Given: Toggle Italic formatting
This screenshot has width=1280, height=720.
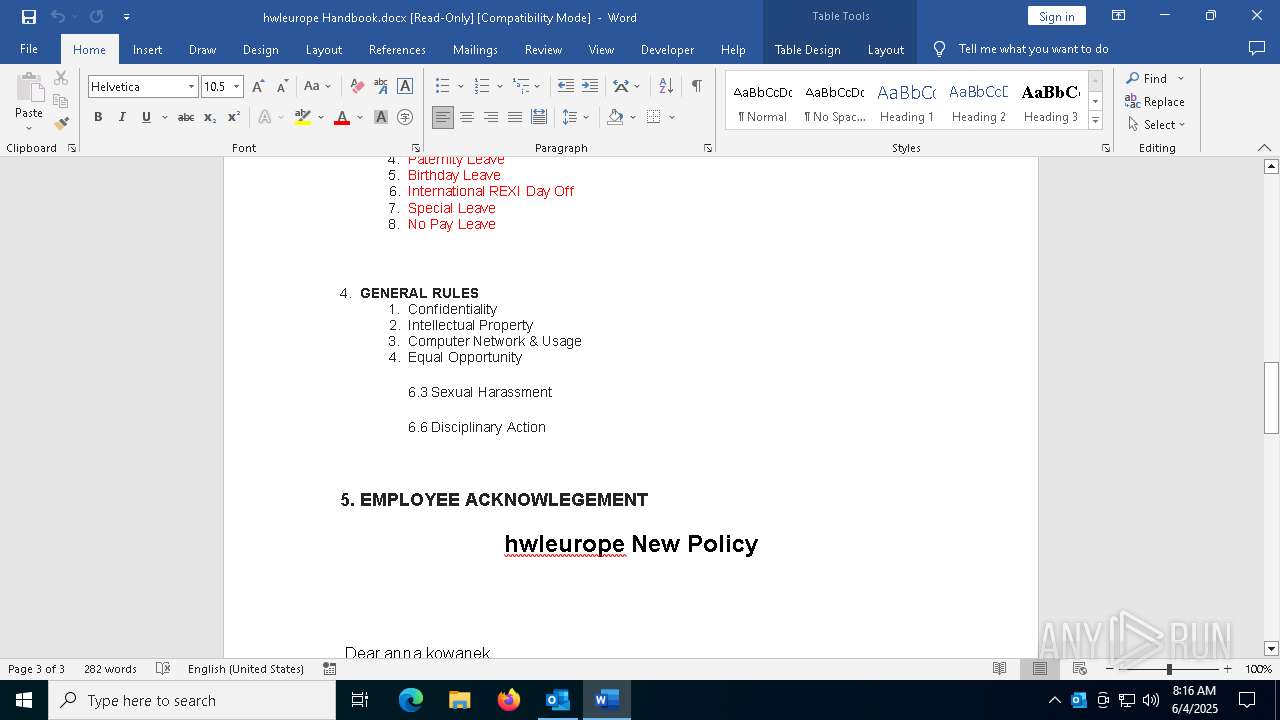Looking at the screenshot, I should click(122, 117).
